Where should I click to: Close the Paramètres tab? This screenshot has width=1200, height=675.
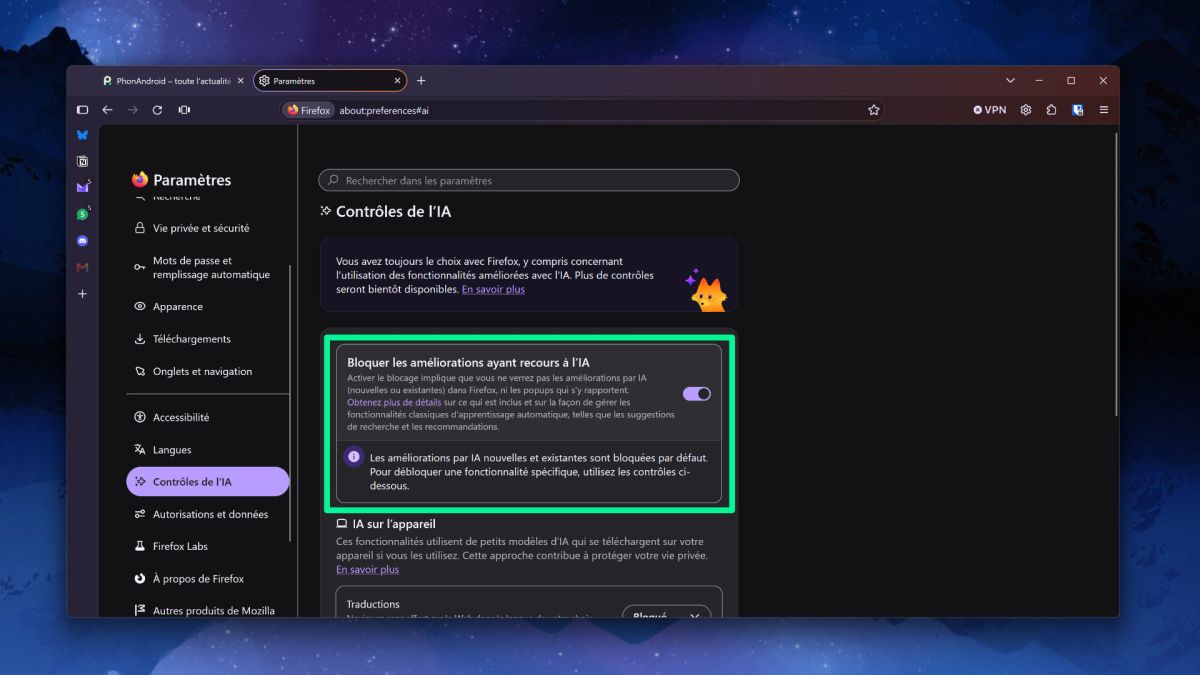pos(397,81)
